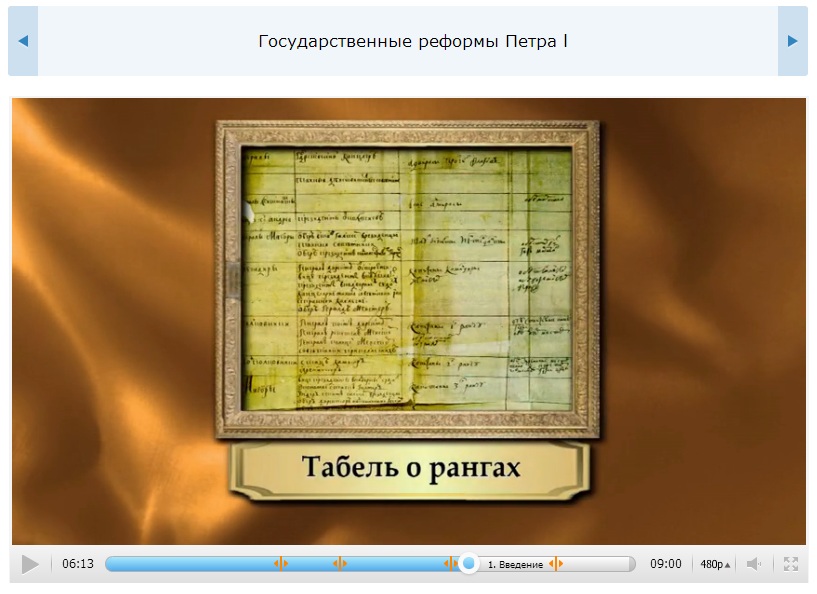This screenshot has height=594, width=817.
Task: Go to the previous lesson with left arrow
Action: point(23,41)
